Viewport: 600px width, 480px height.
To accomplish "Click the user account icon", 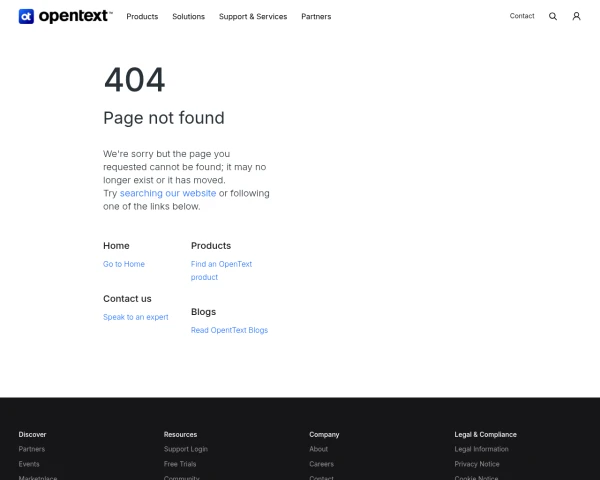I will 576,16.
